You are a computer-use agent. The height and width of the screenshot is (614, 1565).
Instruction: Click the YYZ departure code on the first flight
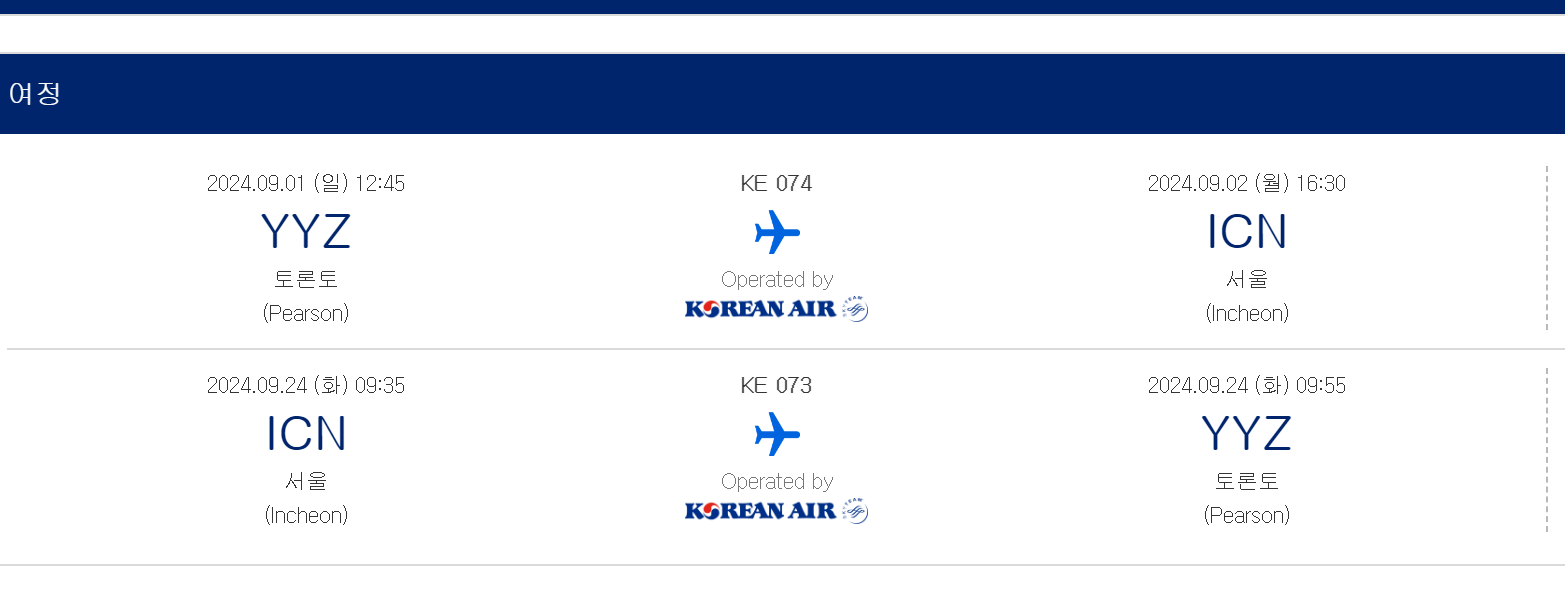pyautogui.click(x=306, y=232)
